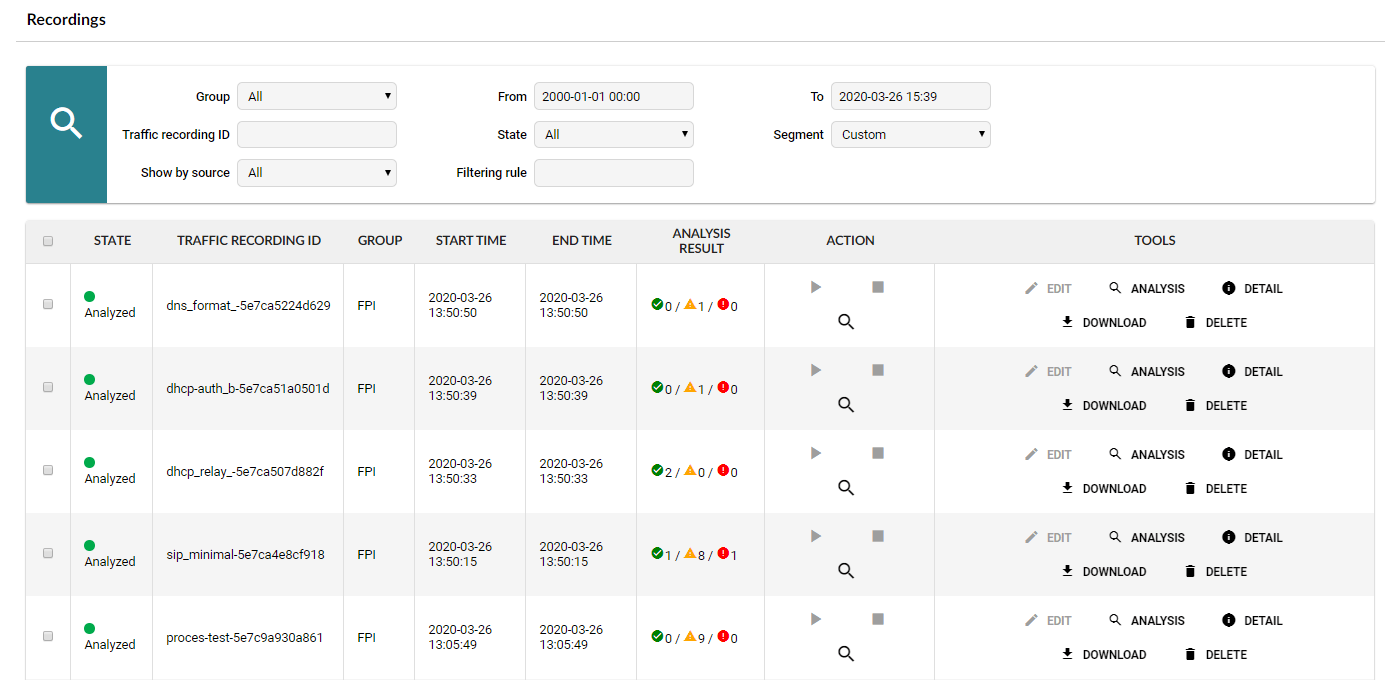Expand the Show by source dropdown
This screenshot has width=1400, height=700.
[x=317, y=173]
